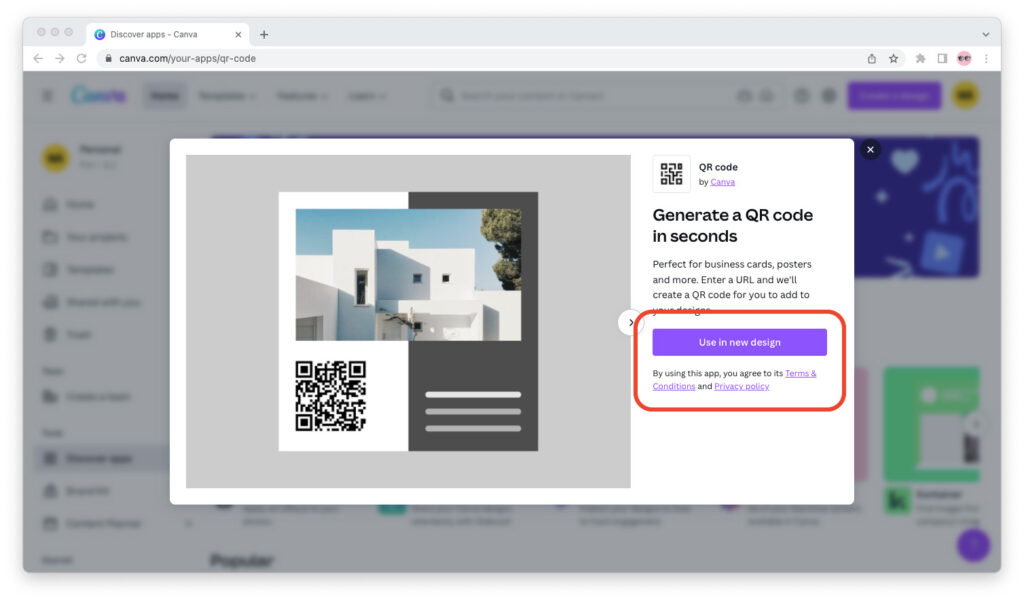Viewport: 1024px width, 601px height.
Task: Select Home in the Canva top navigation
Action: [x=165, y=96]
